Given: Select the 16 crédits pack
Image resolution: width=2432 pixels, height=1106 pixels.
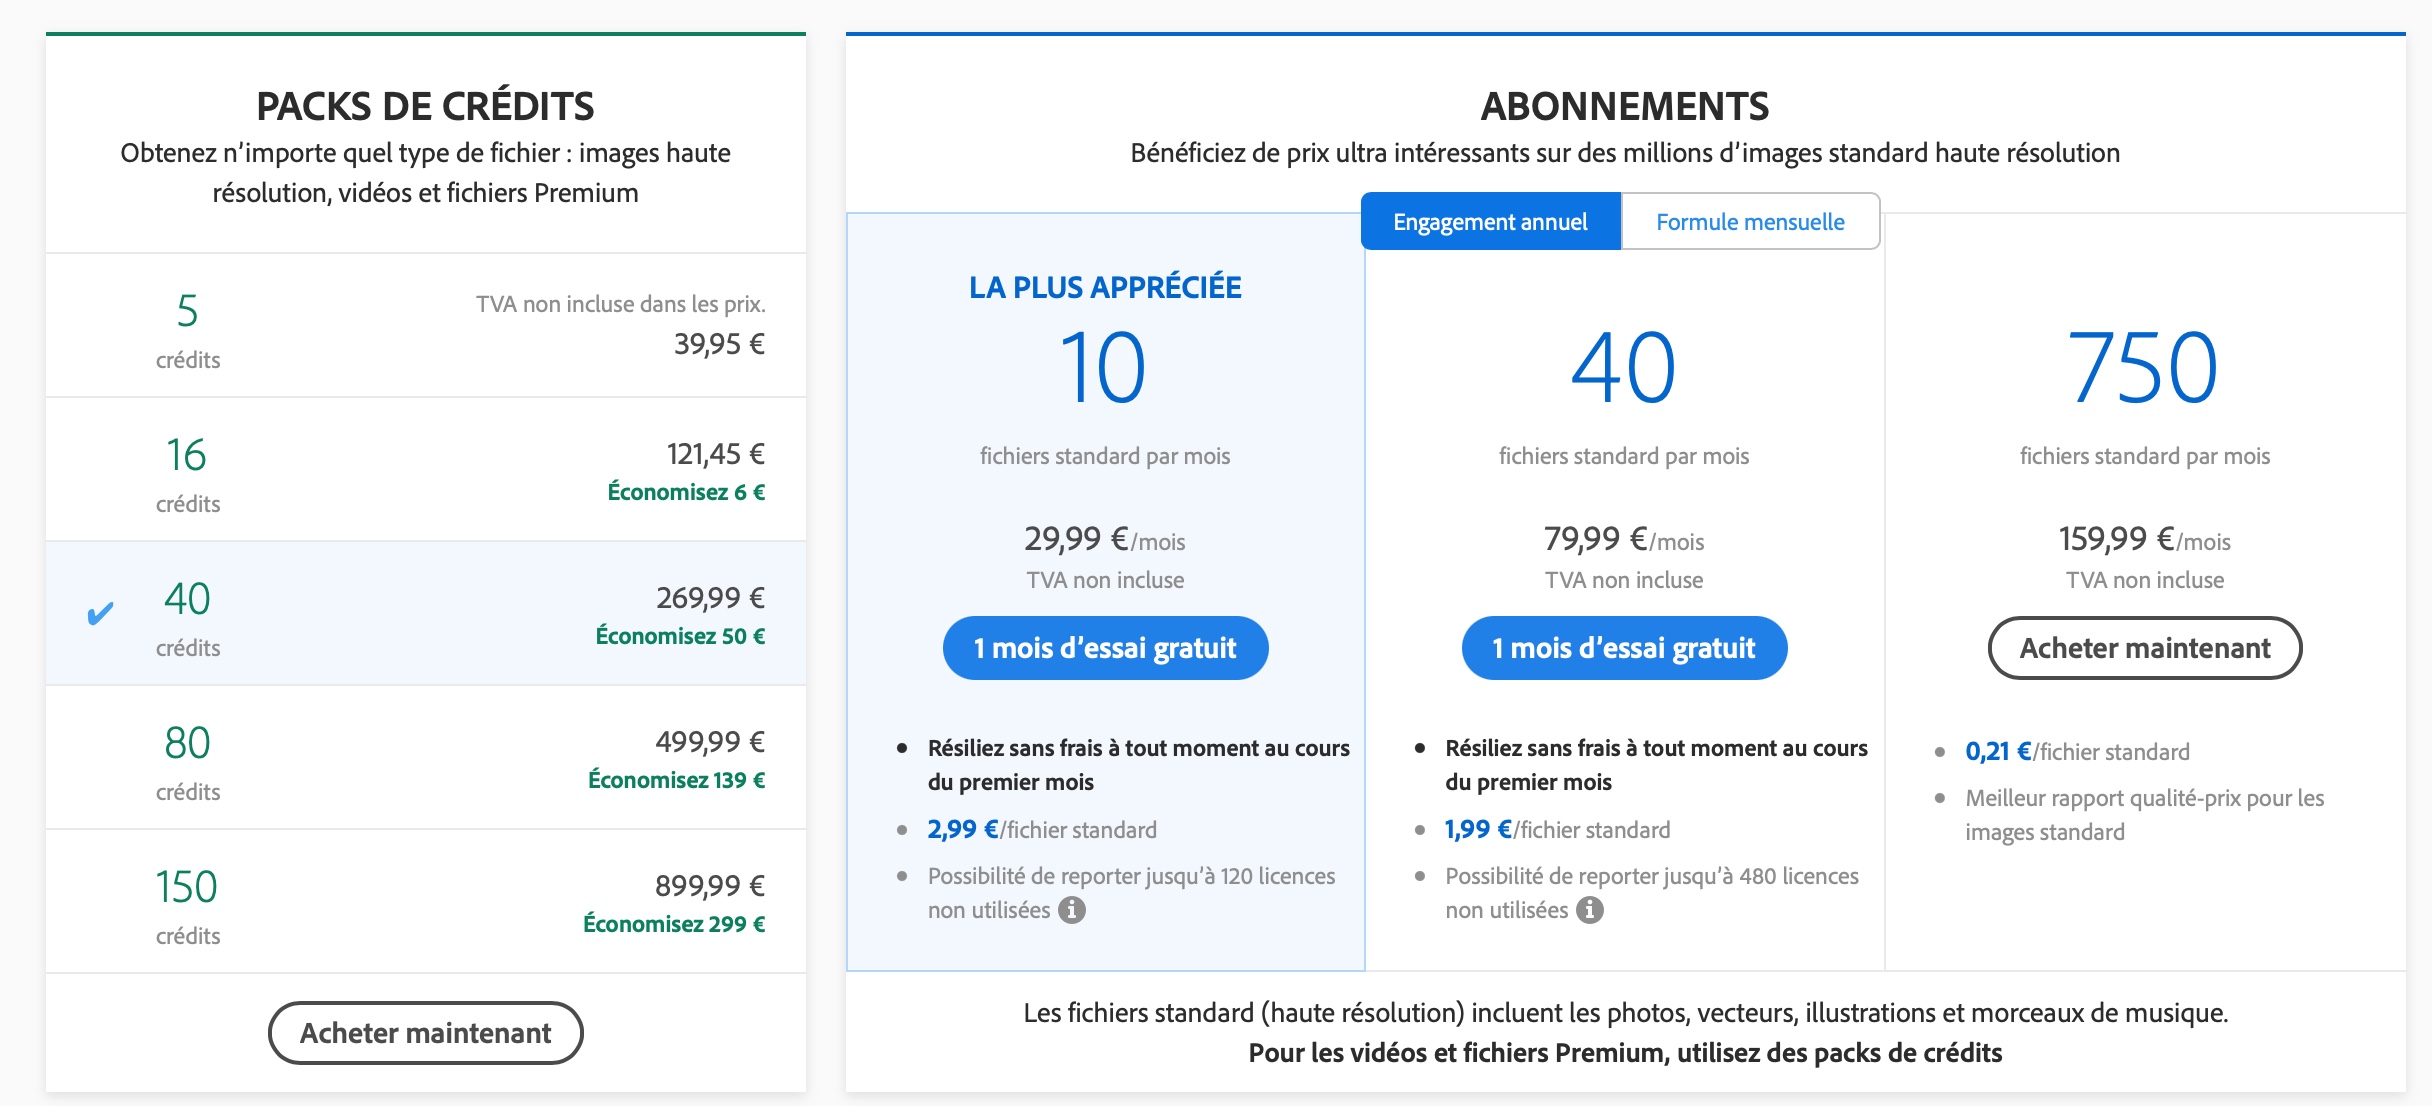Looking at the screenshot, I should pyautogui.click(x=425, y=470).
